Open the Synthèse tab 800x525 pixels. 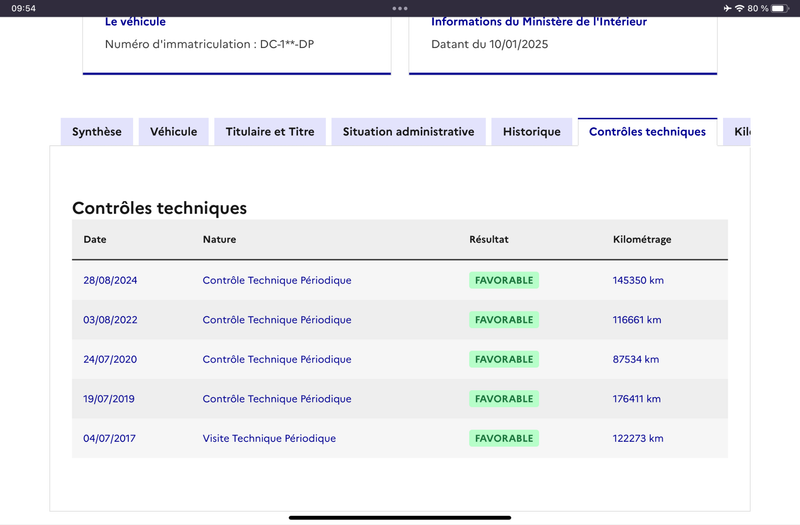coord(97,132)
